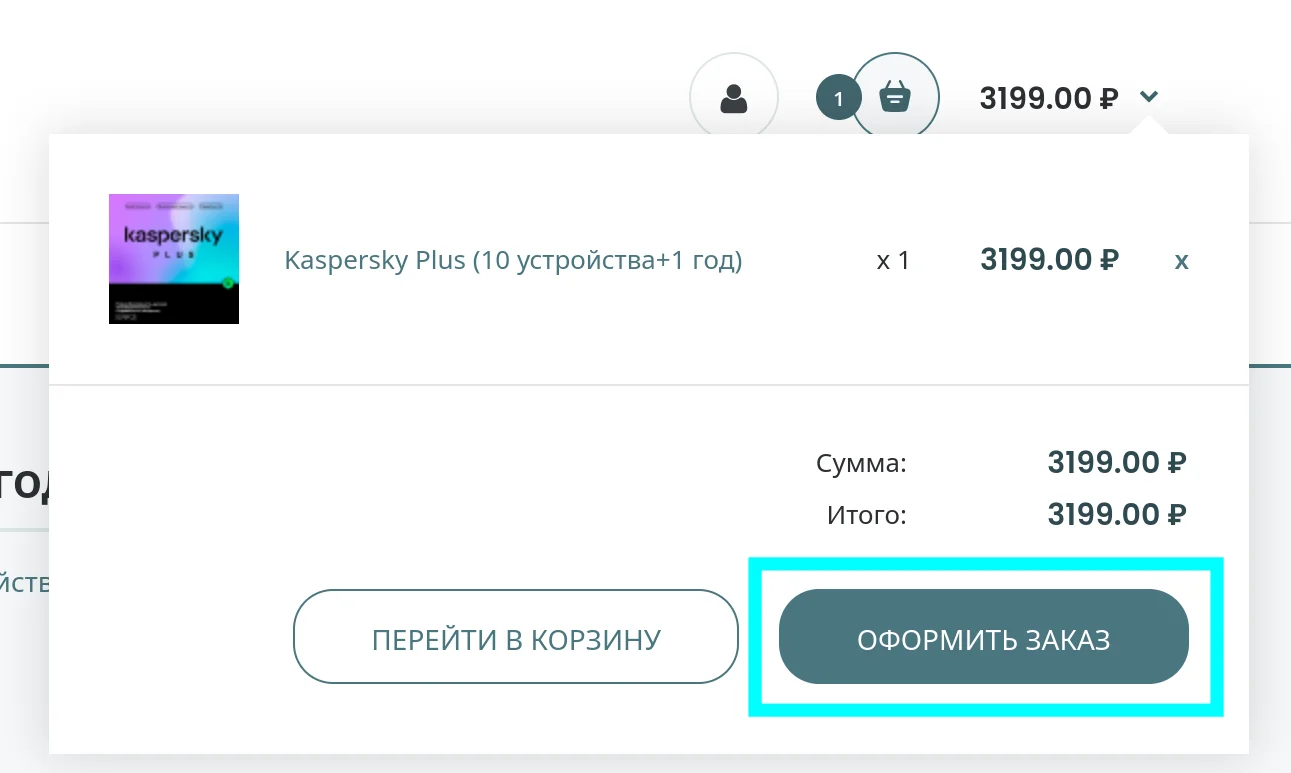Click the cart item count badge

[838, 98]
